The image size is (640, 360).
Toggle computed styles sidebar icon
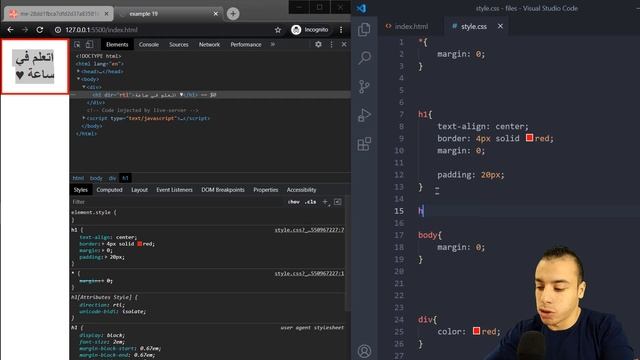coord(338,202)
